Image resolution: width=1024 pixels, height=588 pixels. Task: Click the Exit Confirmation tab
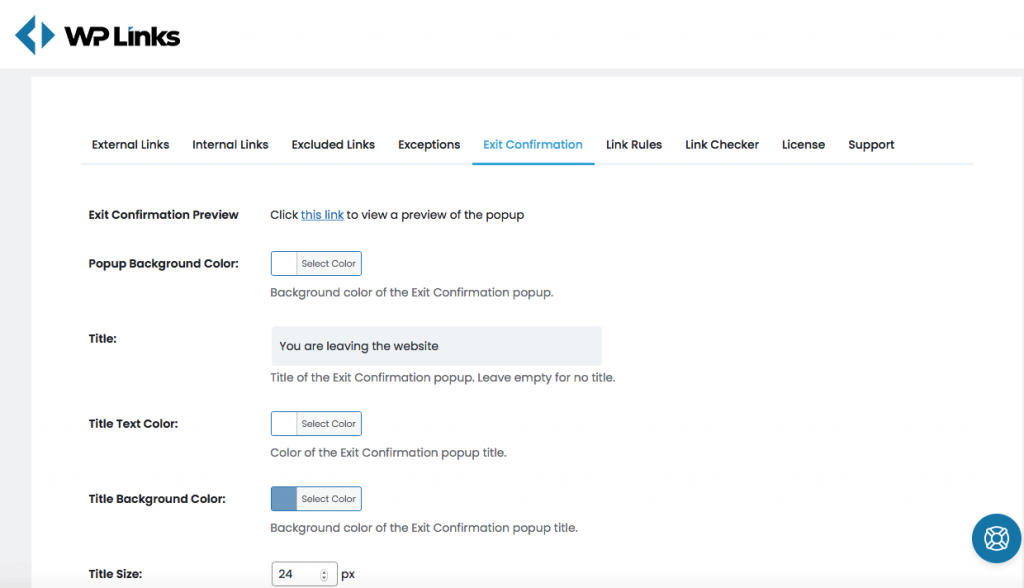533,144
